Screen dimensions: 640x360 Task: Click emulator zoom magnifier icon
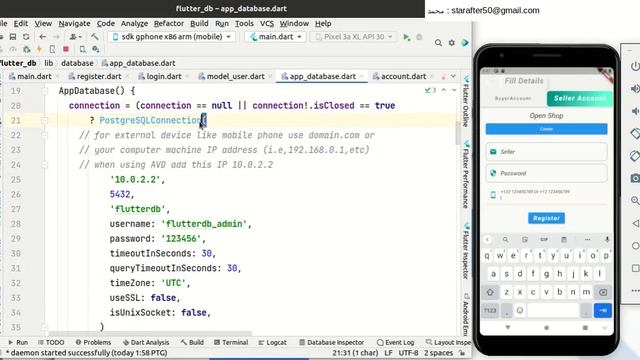click(x=635, y=200)
